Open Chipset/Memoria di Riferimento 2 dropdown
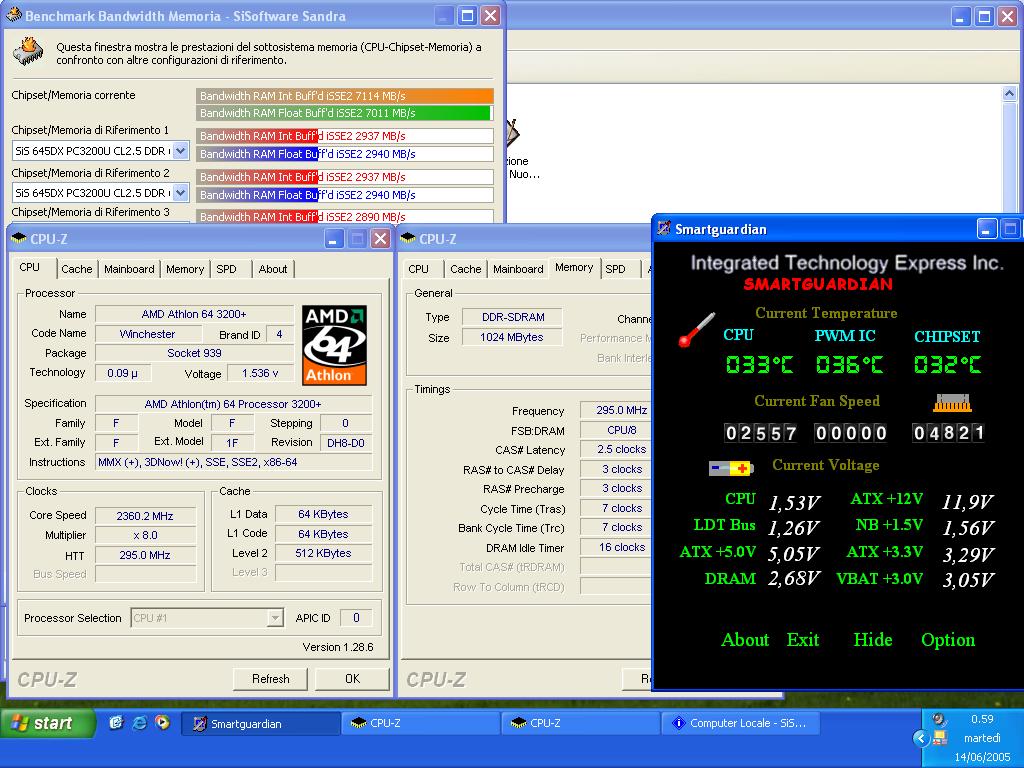1024x768 pixels. pyautogui.click(x=181, y=193)
